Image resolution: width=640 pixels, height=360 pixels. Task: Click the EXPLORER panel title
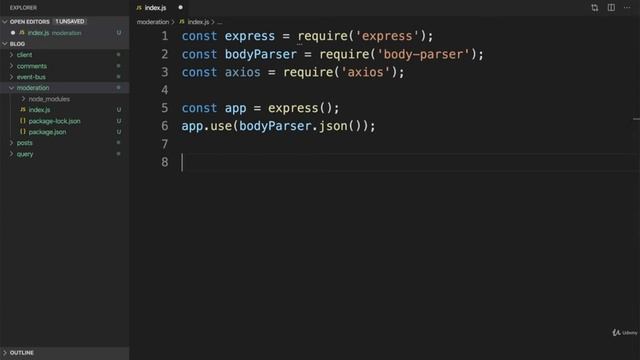[23, 8]
